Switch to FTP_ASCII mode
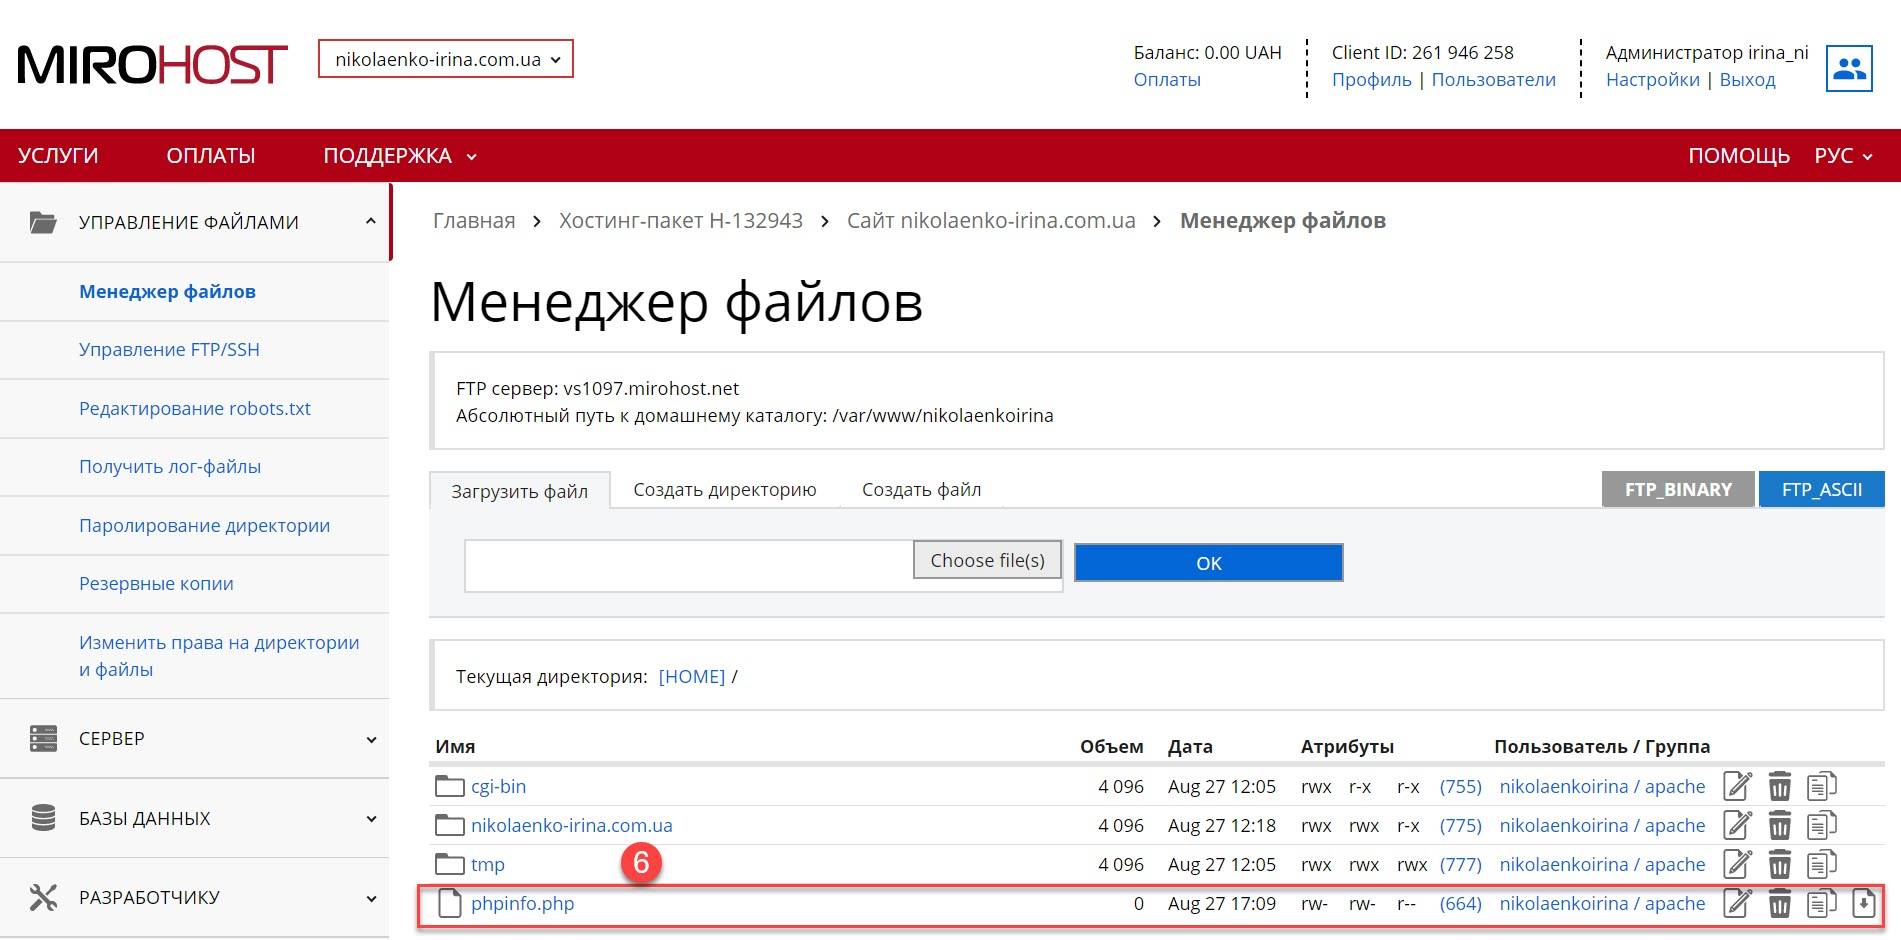1901x940 pixels. pyautogui.click(x=1822, y=489)
